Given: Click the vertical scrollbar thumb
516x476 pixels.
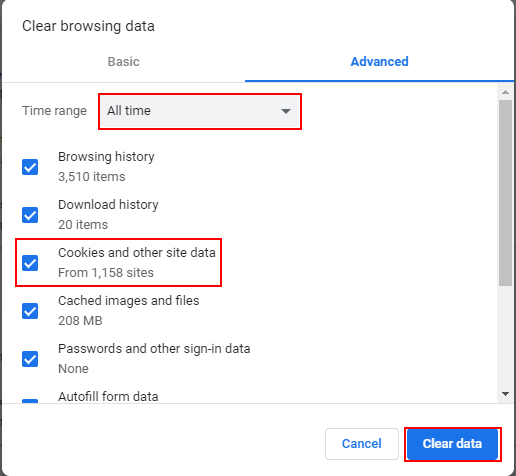Looking at the screenshot, I should click(505, 193).
